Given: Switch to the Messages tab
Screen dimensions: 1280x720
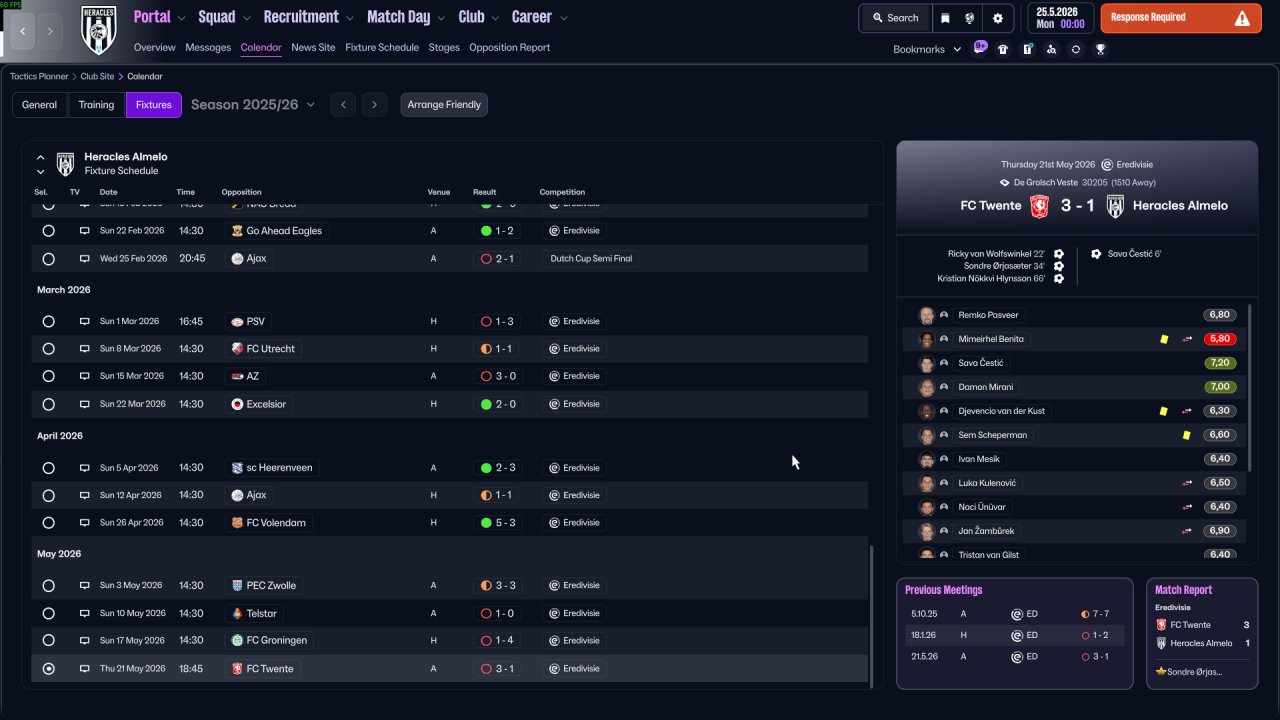Looking at the screenshot, I should pos(208,48).
